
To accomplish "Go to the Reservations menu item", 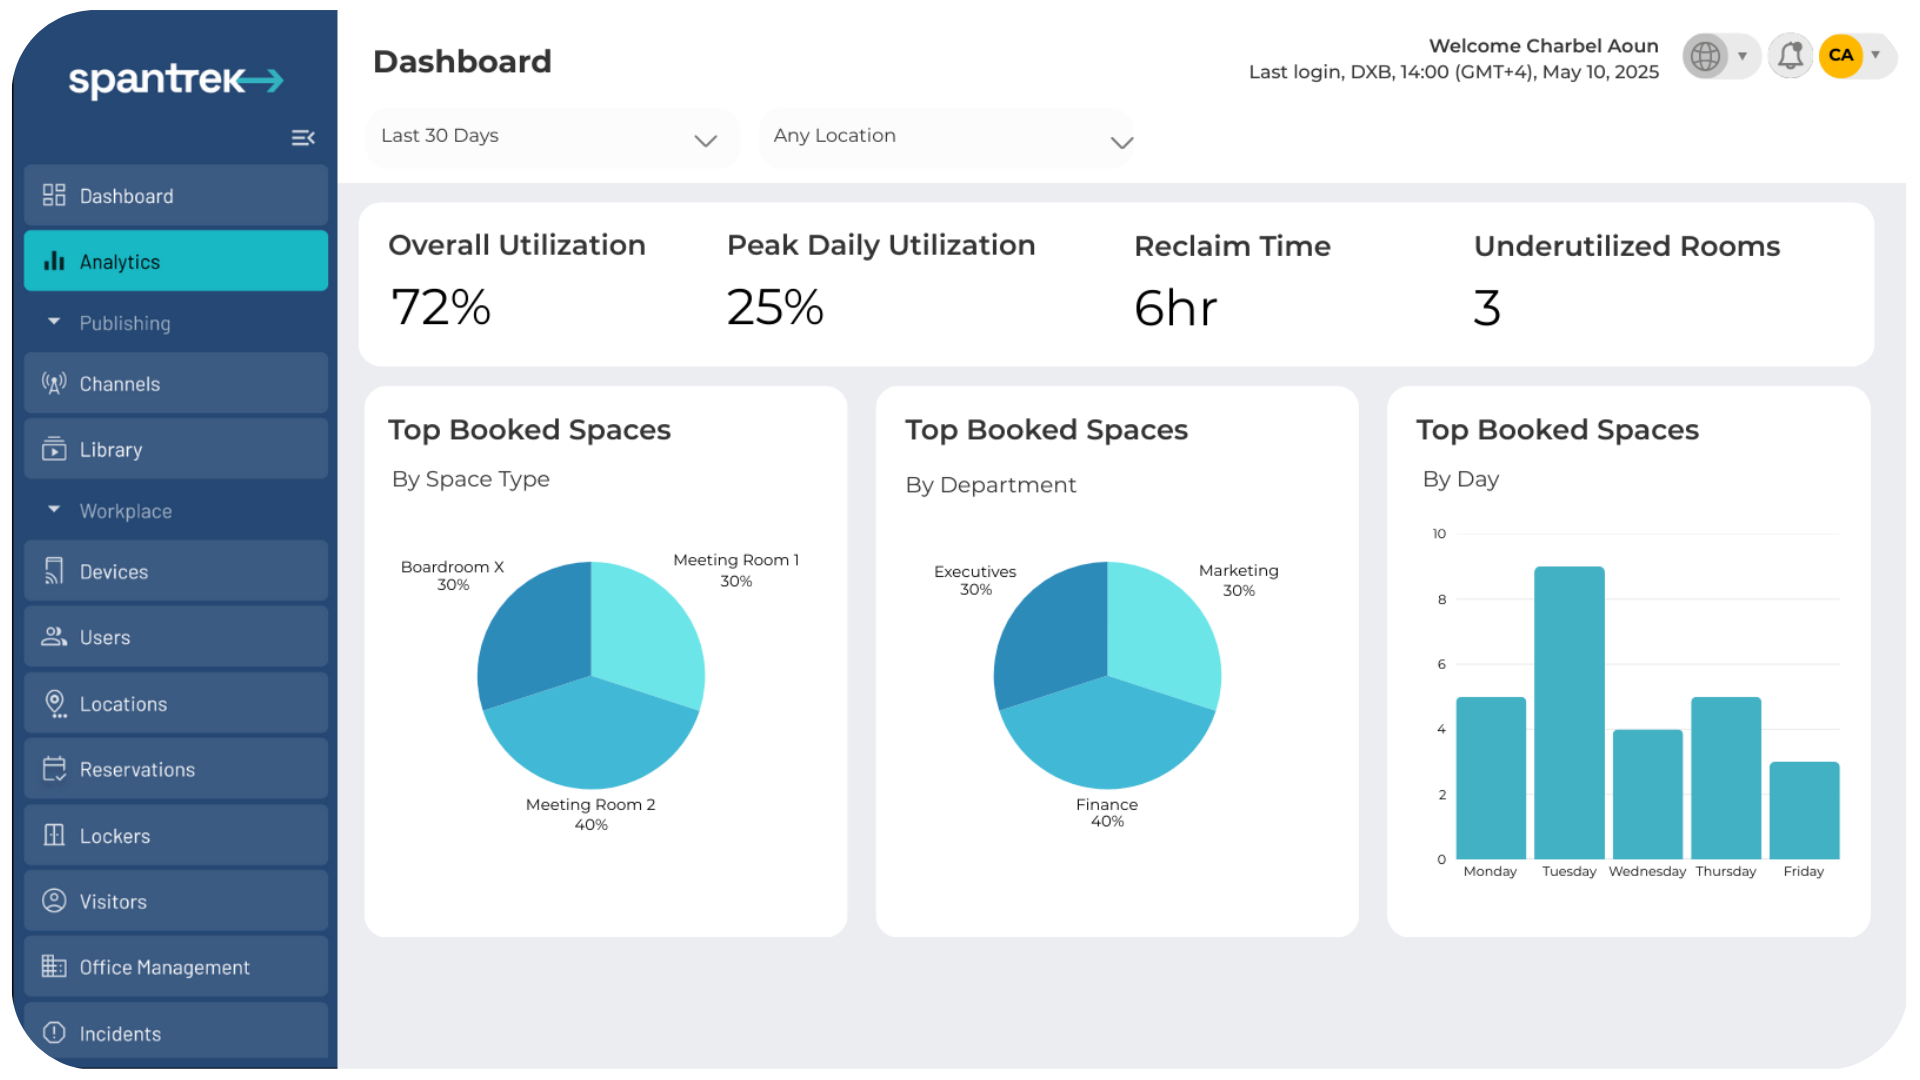I will click(x=176, y=769).
